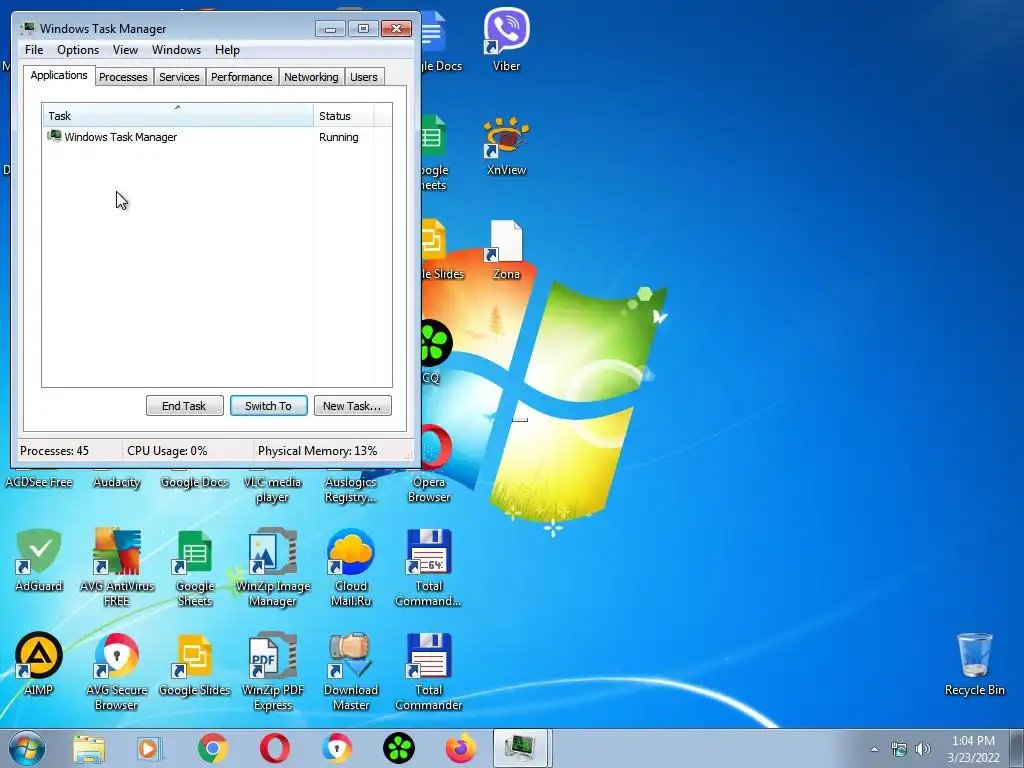Launch AVG Secure Browser from taskbar
Viewport: 1024px width, 768px height.
tap(336, 748)
